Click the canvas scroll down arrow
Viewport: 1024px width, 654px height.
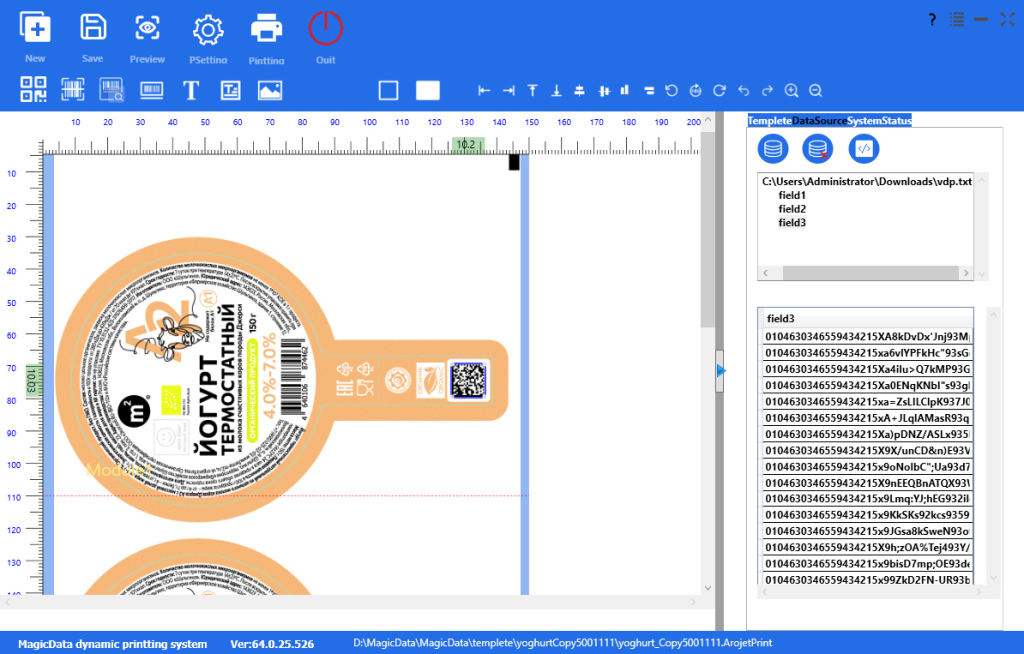point(707,588)
